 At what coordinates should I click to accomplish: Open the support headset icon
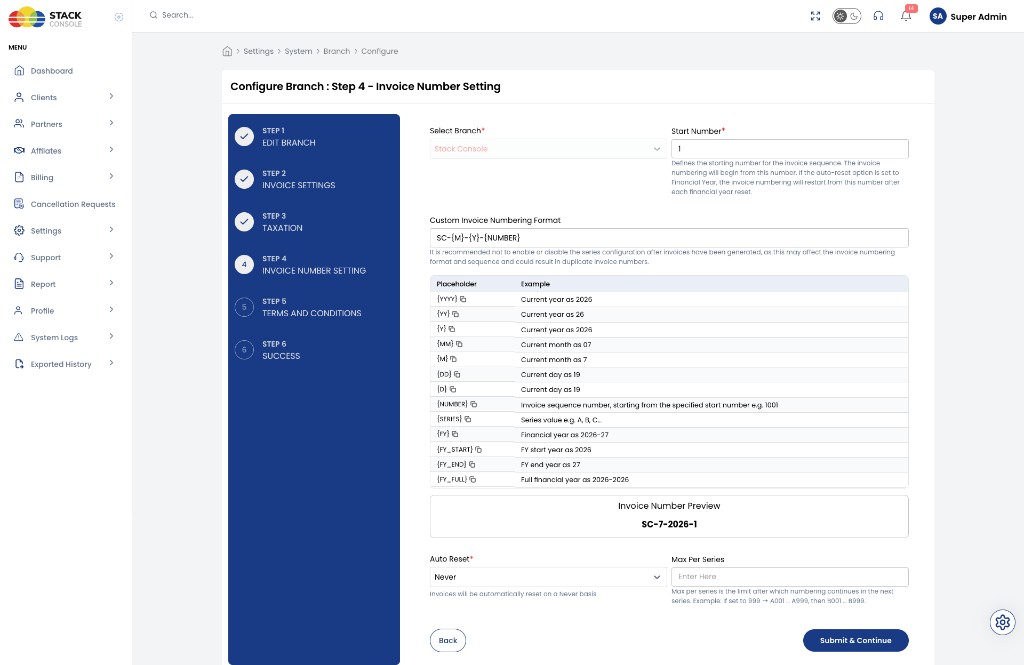pyautogui.click(x=878, y=16)
